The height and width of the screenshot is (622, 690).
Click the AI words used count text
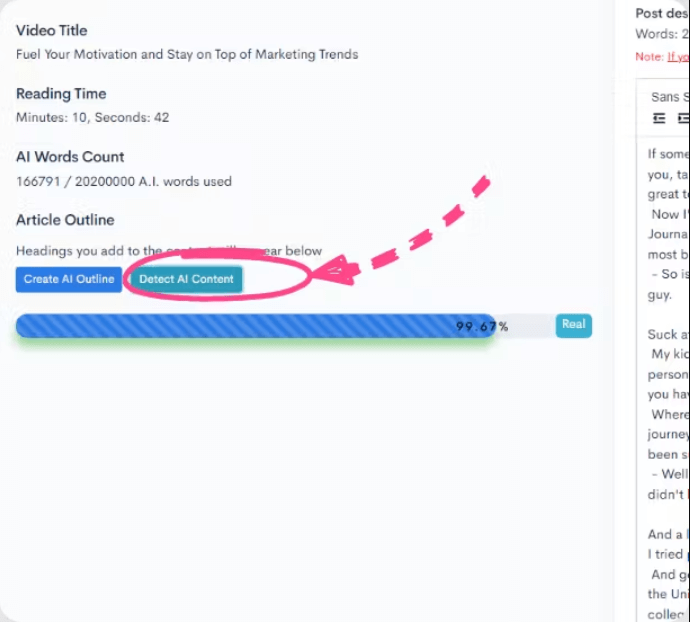(x=124, y=181)
